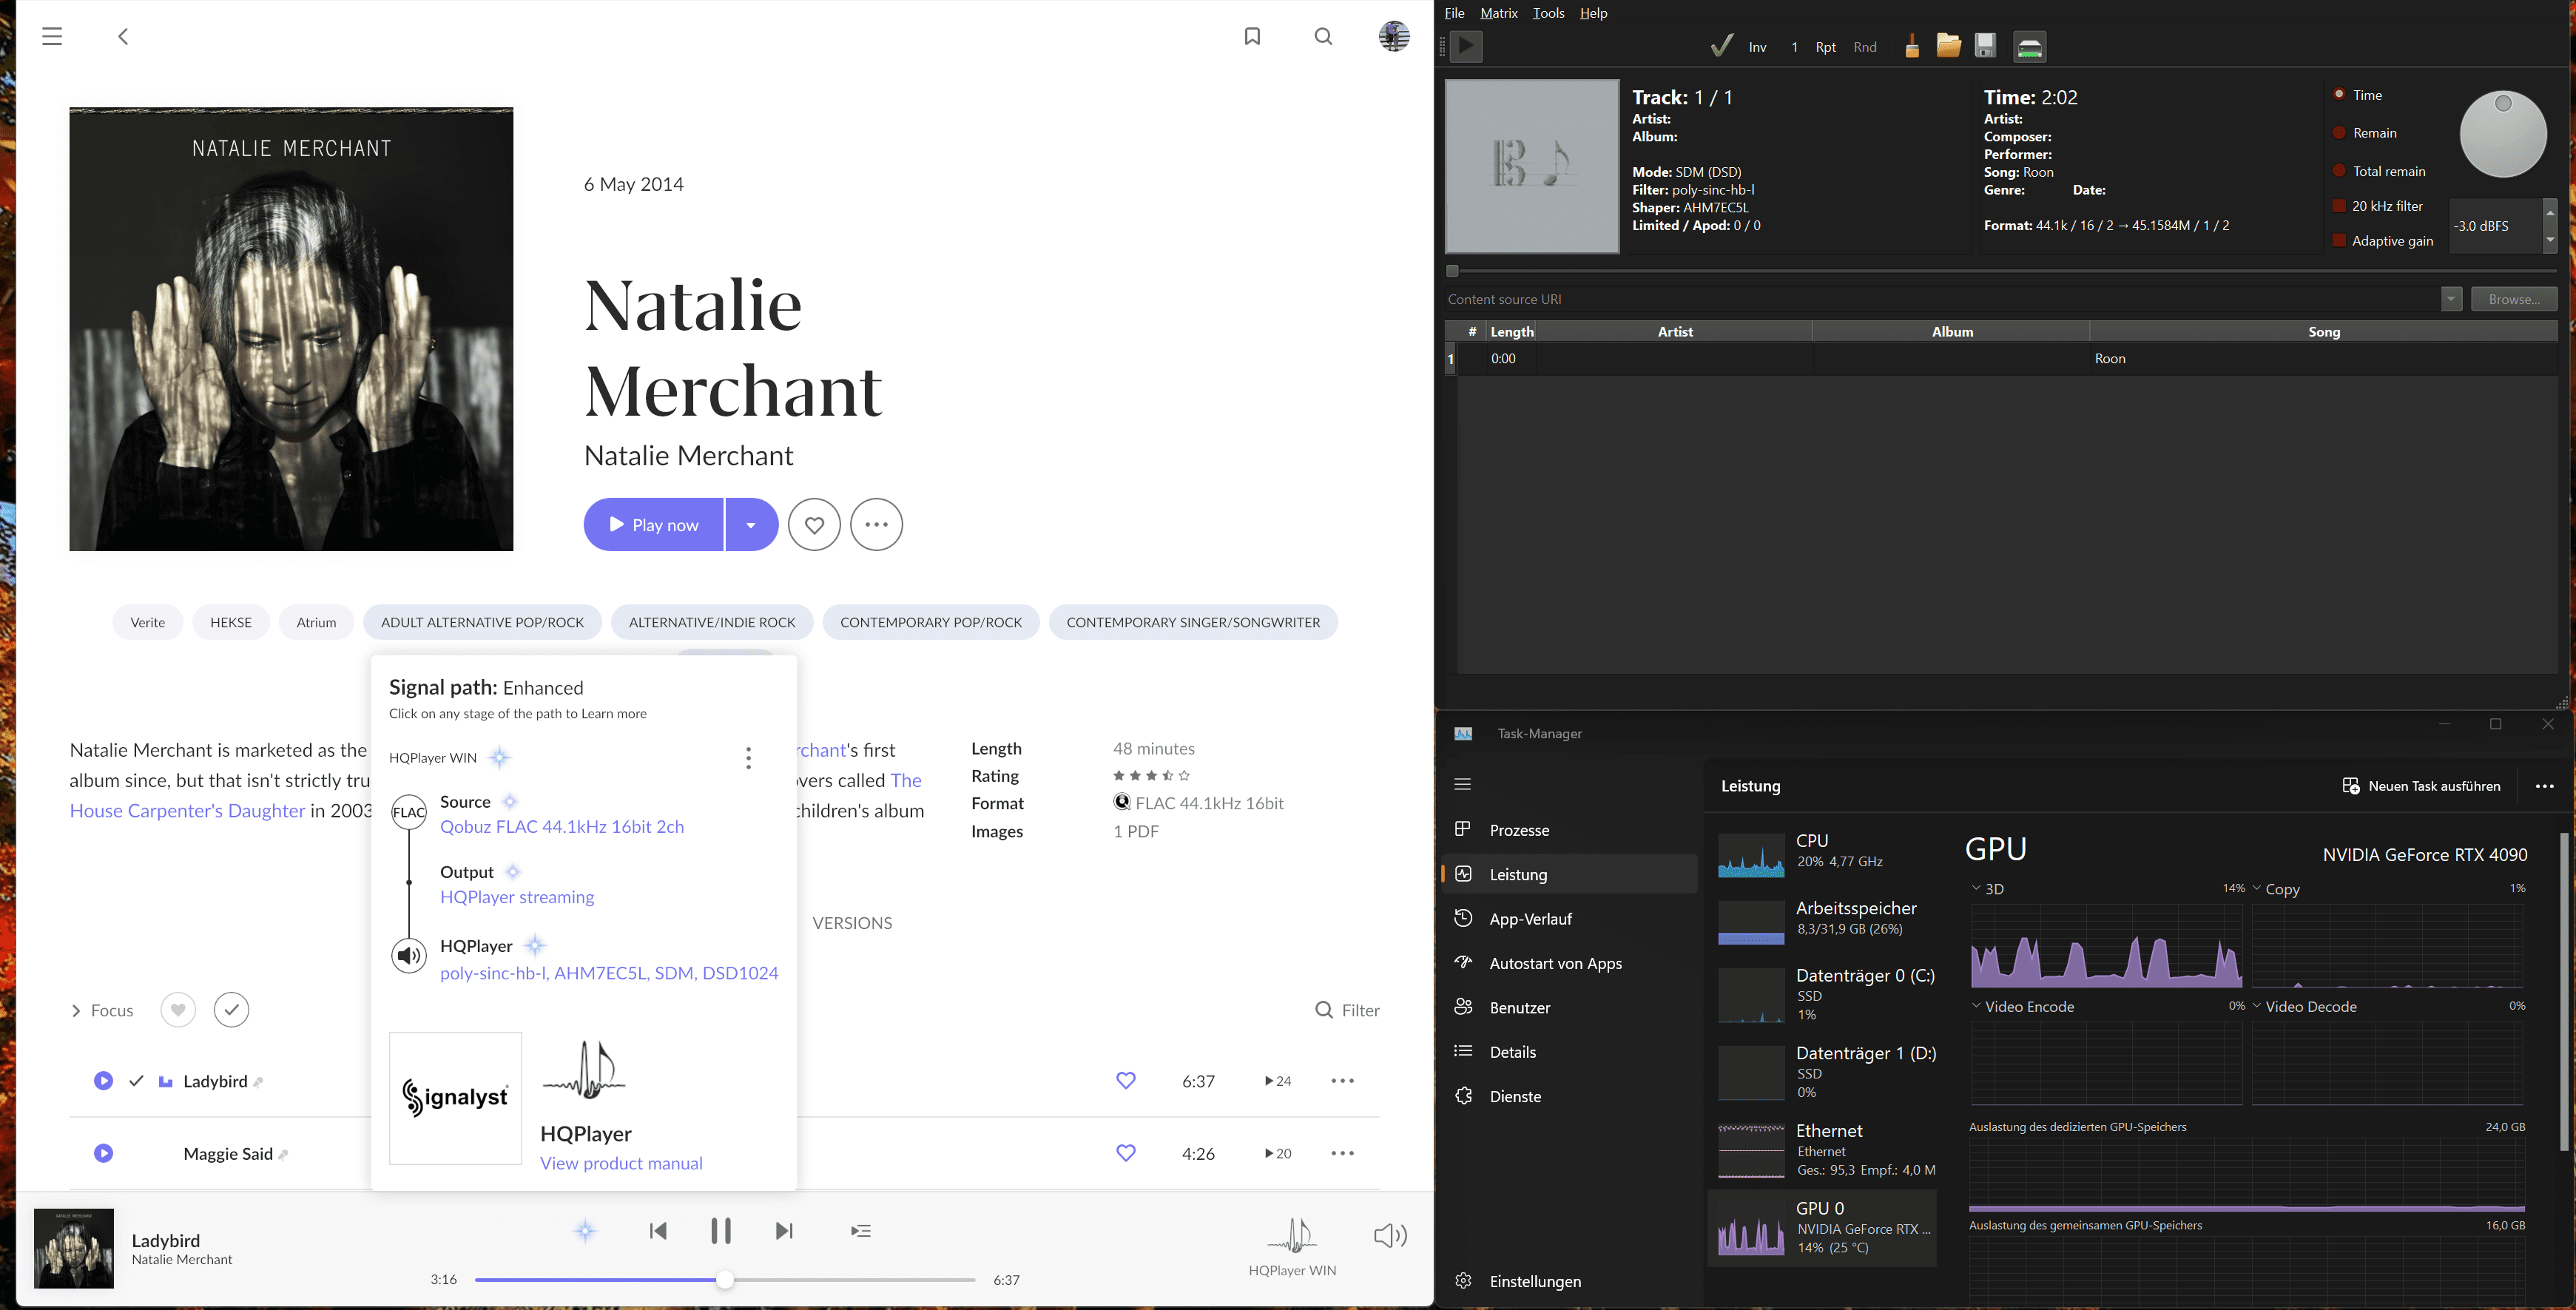Image resolution: width=2576 pixels, height=1310 pixels.
Task: Enable the Adaptive gain checkbox
Action: pos(2339,241)
